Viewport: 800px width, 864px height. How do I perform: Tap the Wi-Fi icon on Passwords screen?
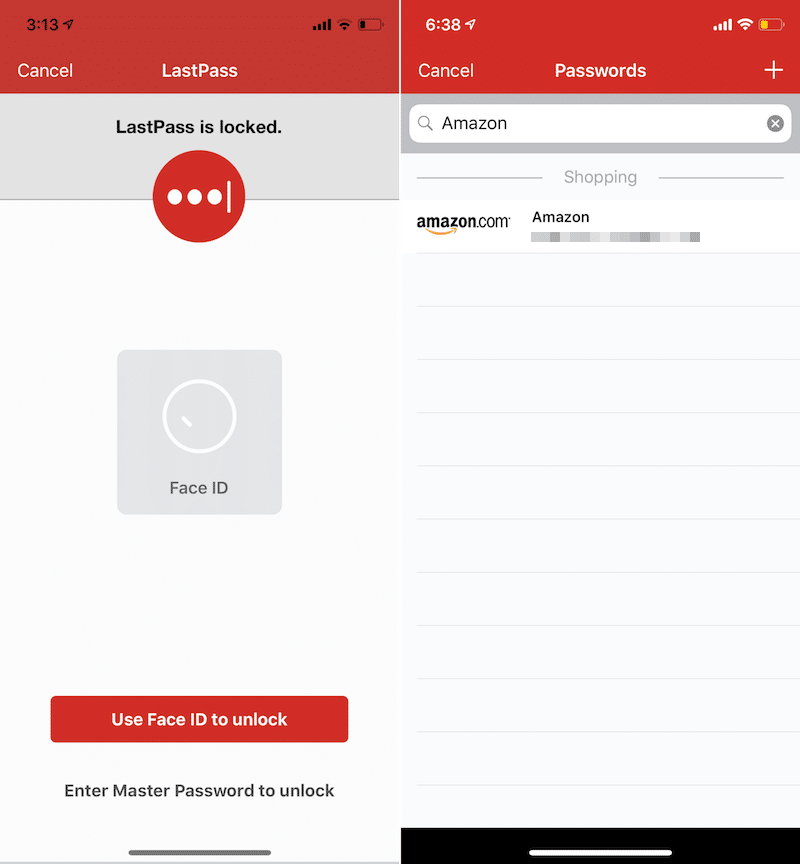(x=745, y=25)
